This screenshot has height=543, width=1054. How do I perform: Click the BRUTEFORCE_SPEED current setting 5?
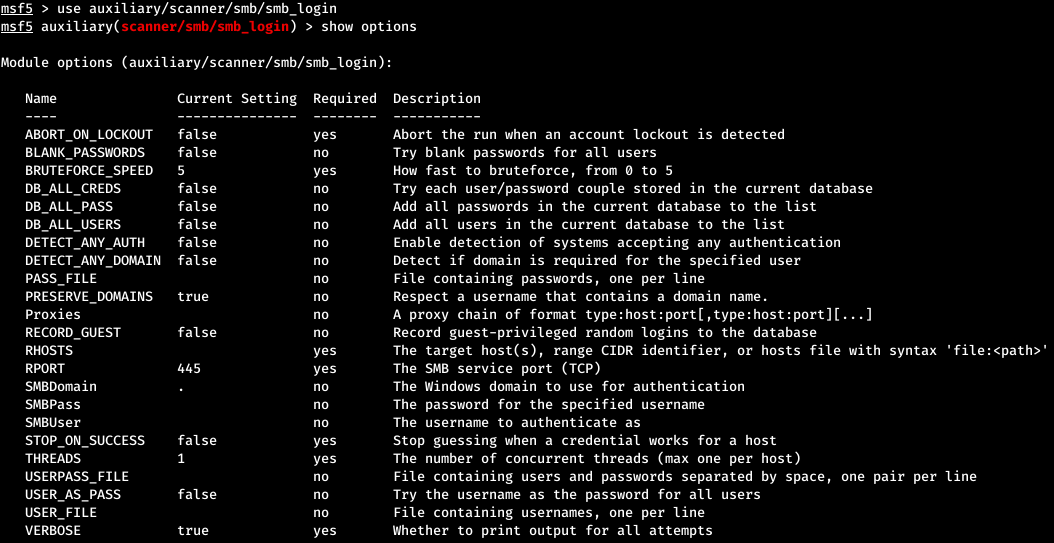(x=181, y=171)
